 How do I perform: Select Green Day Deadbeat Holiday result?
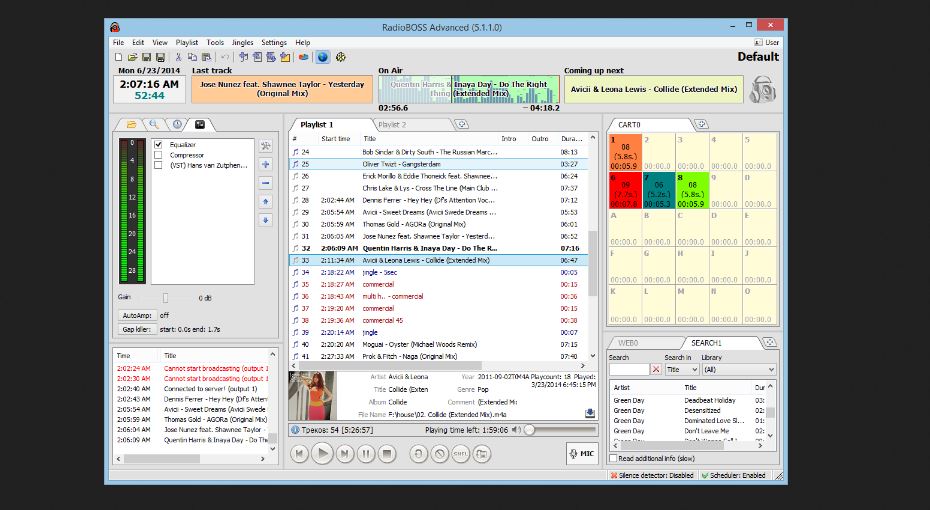pos(688,400)
